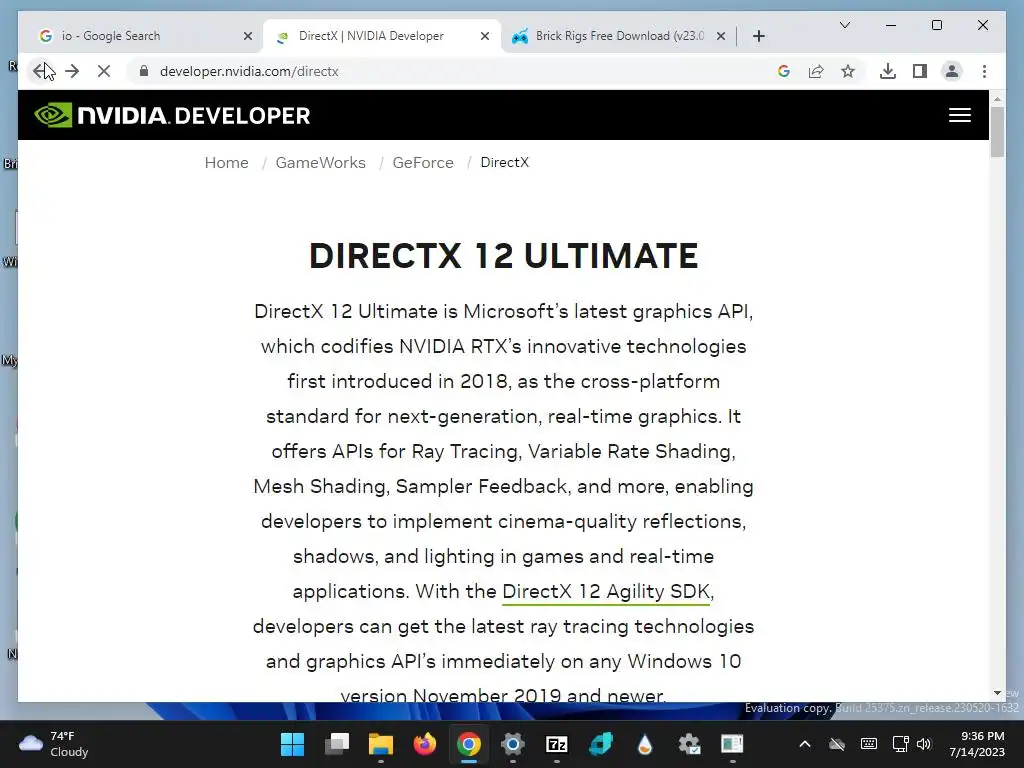The width and height of the screenshot is (1024, 768).
Task: Click the Google icon in address bar
Action: [x=784, y=71]
